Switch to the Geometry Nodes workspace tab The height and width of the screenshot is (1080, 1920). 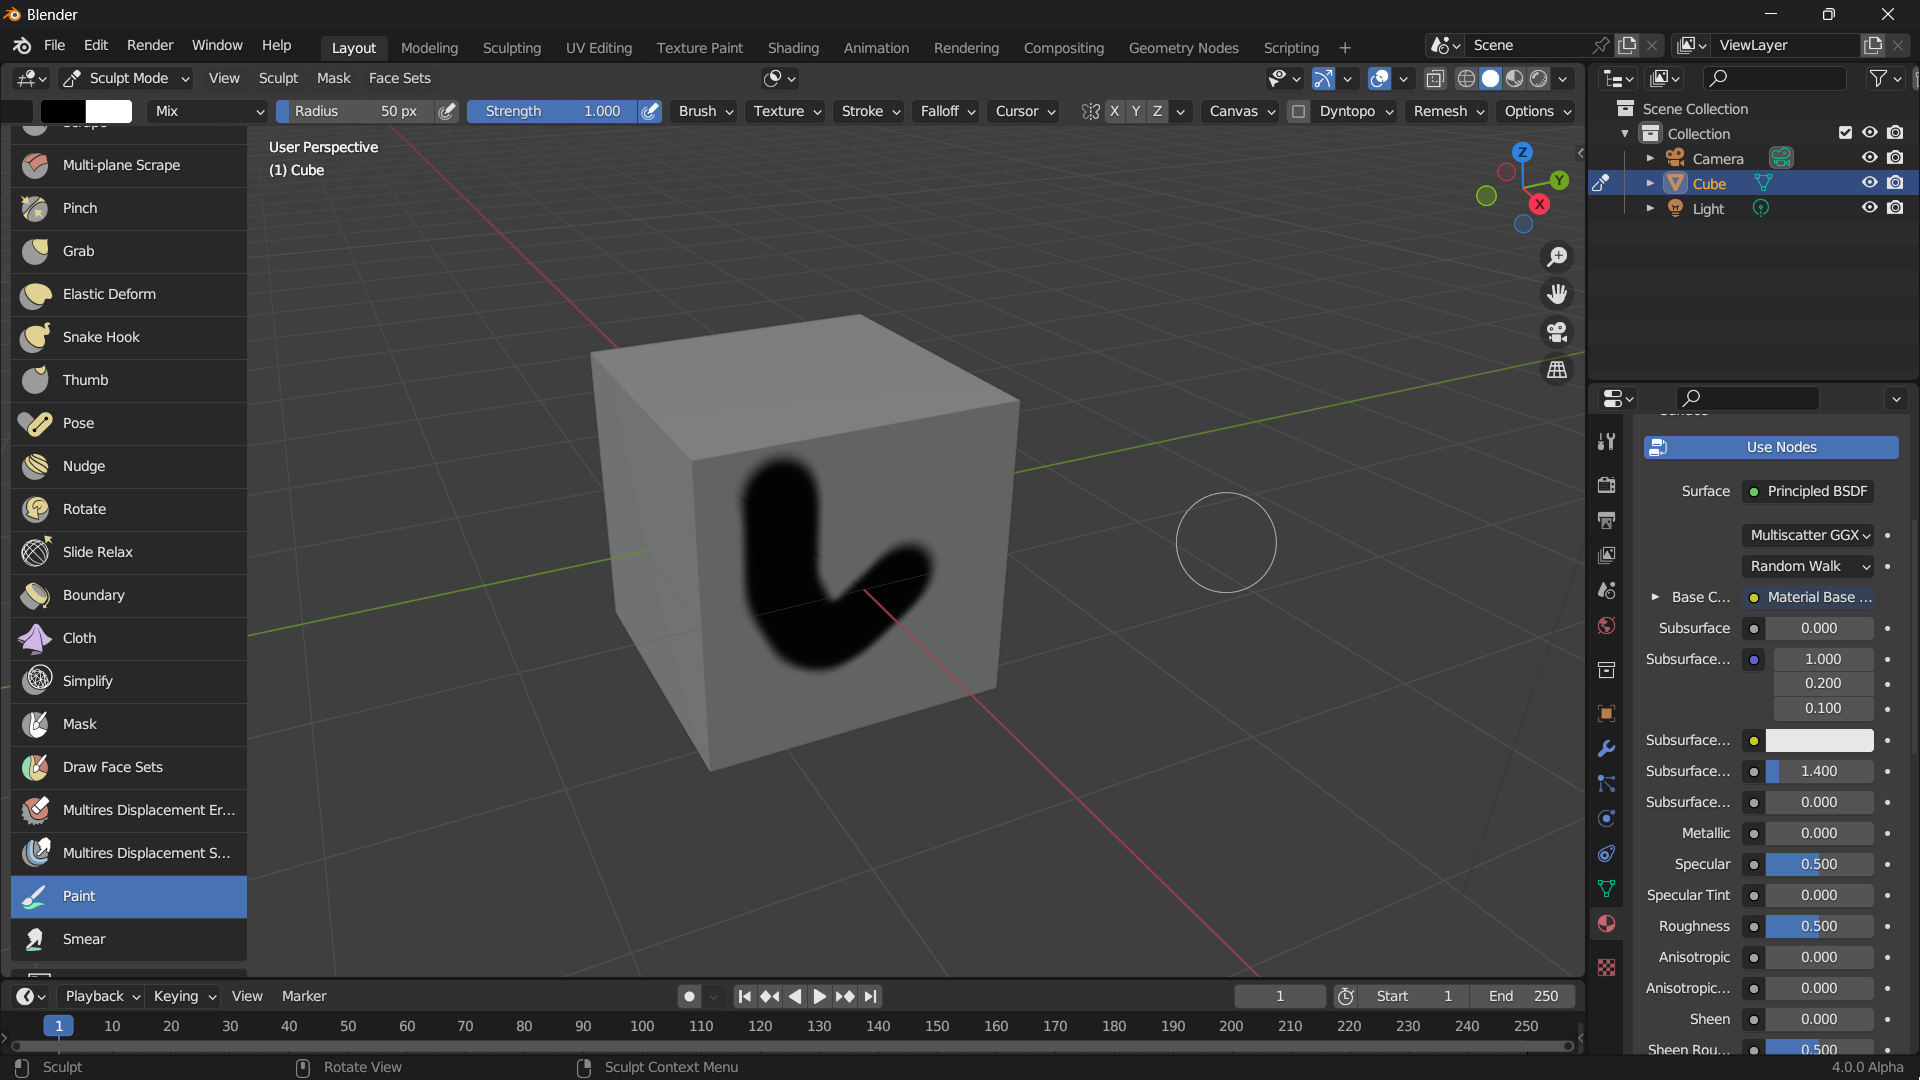pos(1183,47)
